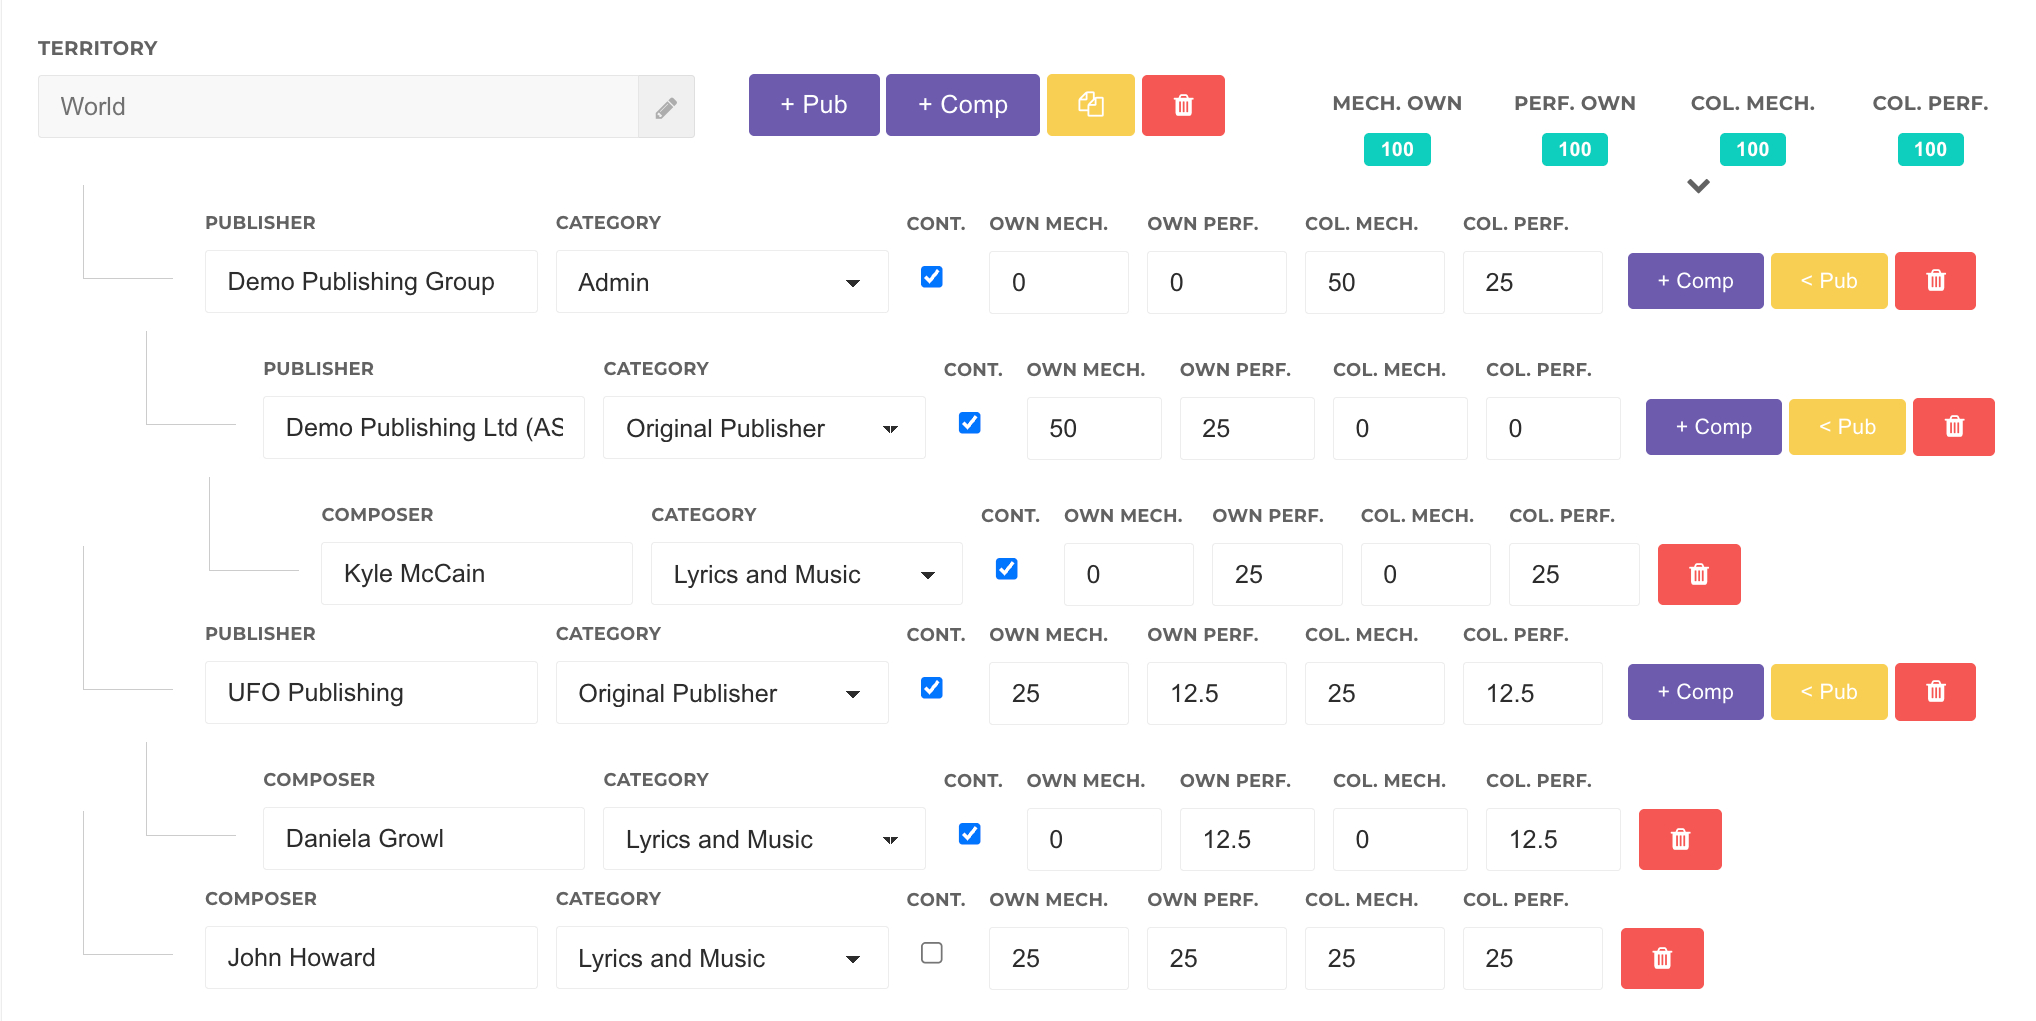Collapse the totals using the chevron below Col. Mech.
Viewport: 2036px width, 1021px height.
(x=1698, y=186)
